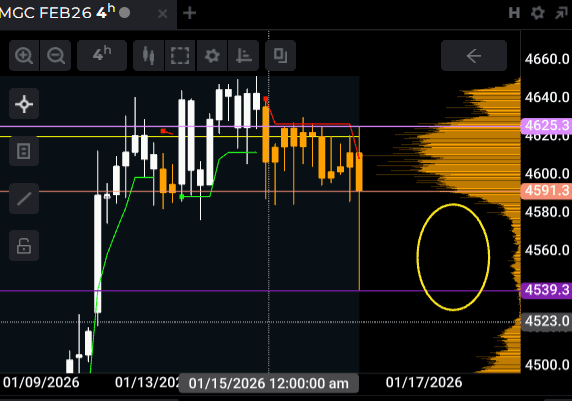Click the back arrow button

point(474,55)
